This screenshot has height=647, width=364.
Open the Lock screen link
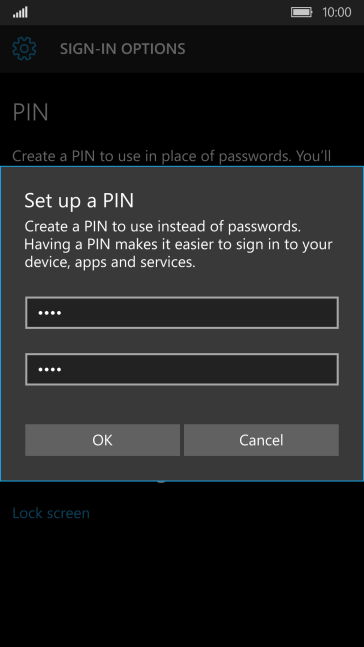(51, 513)
